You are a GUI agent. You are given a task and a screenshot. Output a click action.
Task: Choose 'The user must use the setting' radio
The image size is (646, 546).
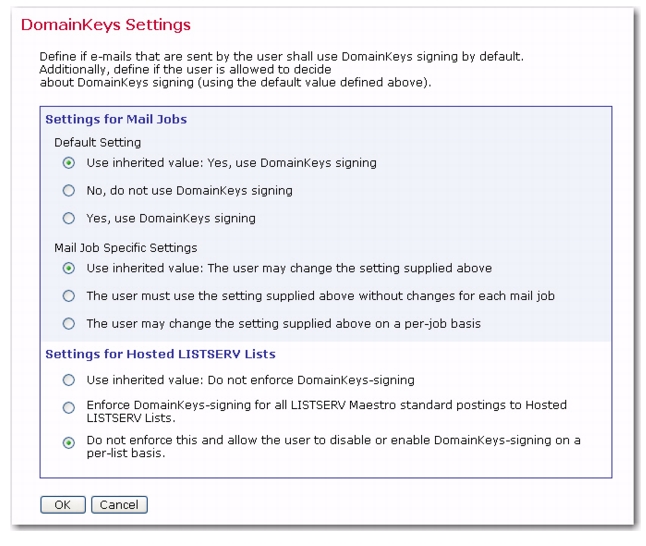click(69, 296)
